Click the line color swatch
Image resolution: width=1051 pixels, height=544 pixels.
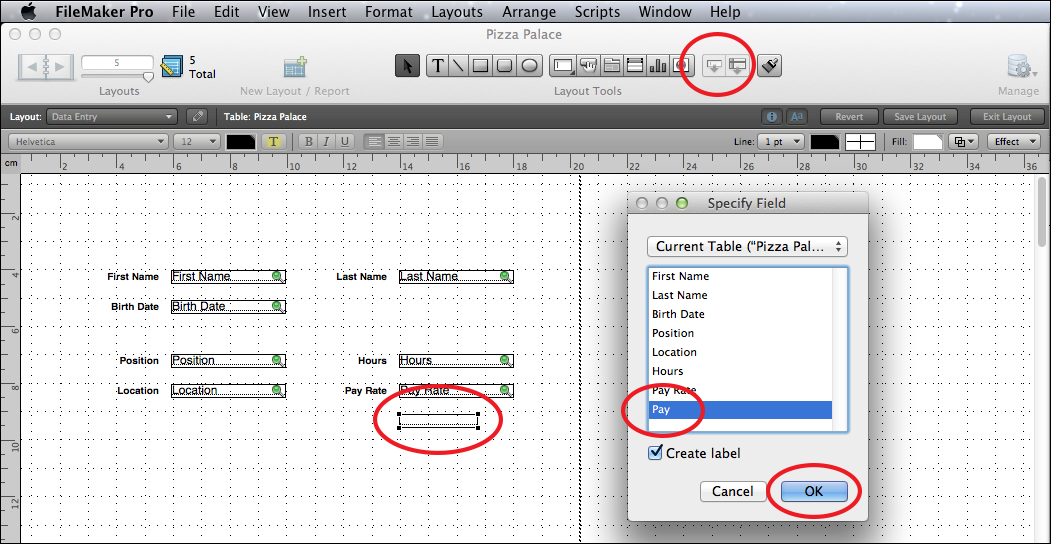coord(825,141)
